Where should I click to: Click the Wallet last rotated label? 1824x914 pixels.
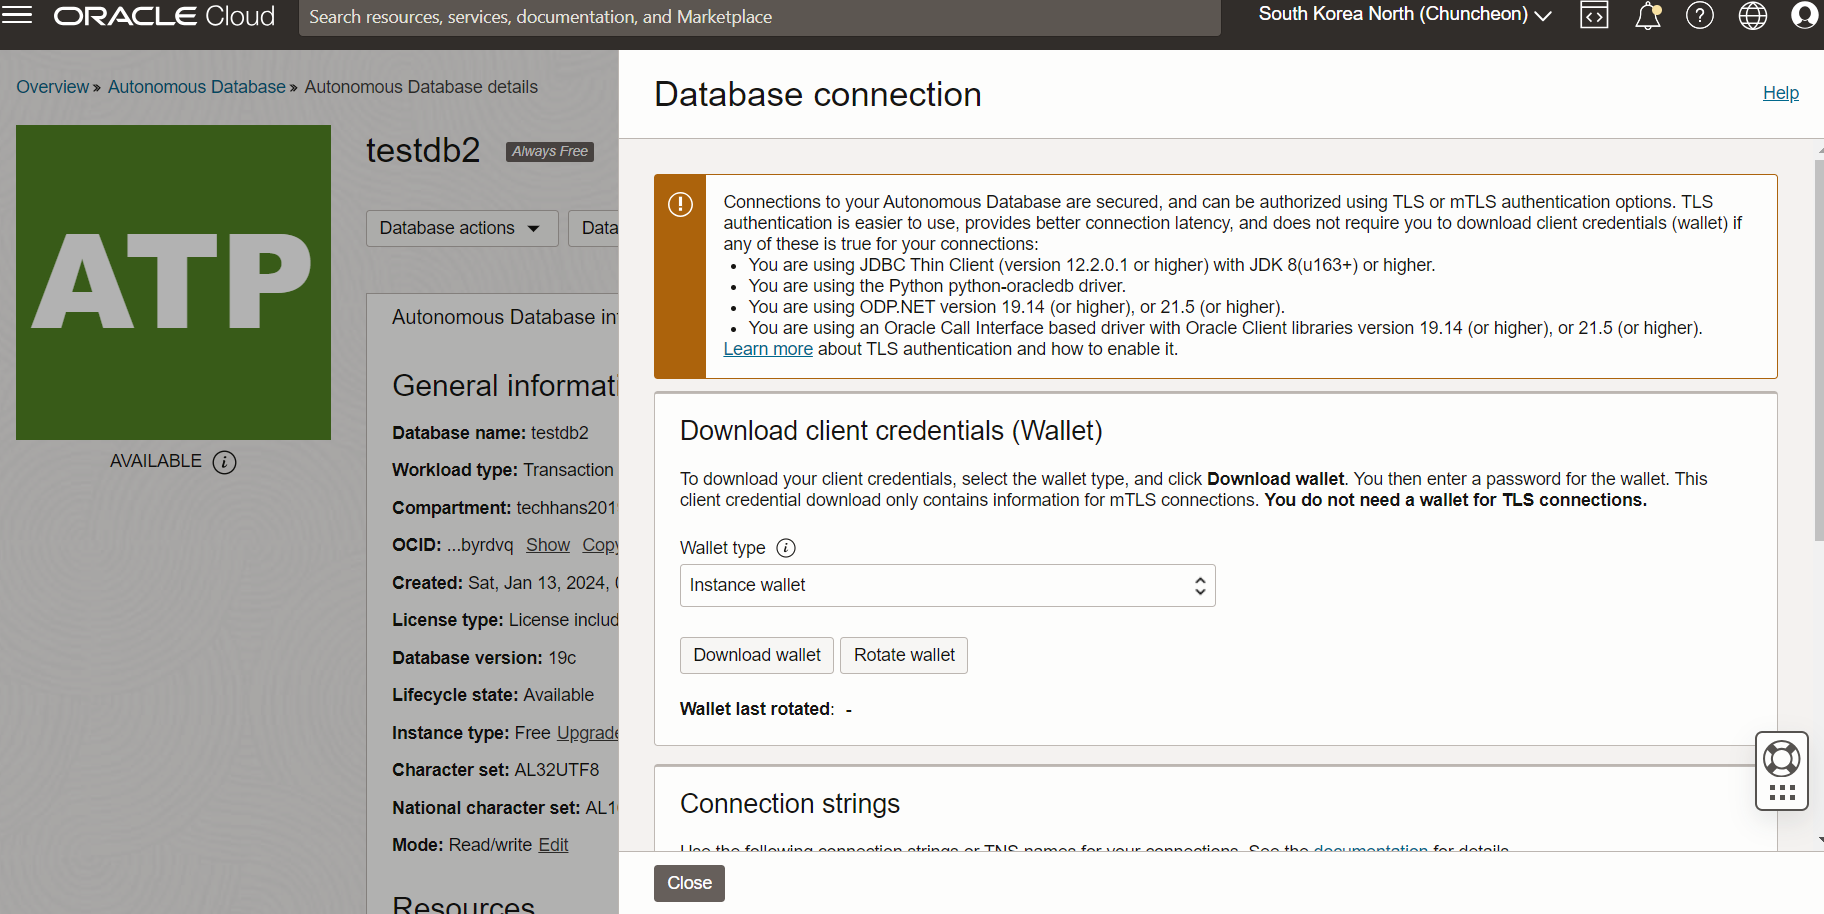[x=757, y=709]
